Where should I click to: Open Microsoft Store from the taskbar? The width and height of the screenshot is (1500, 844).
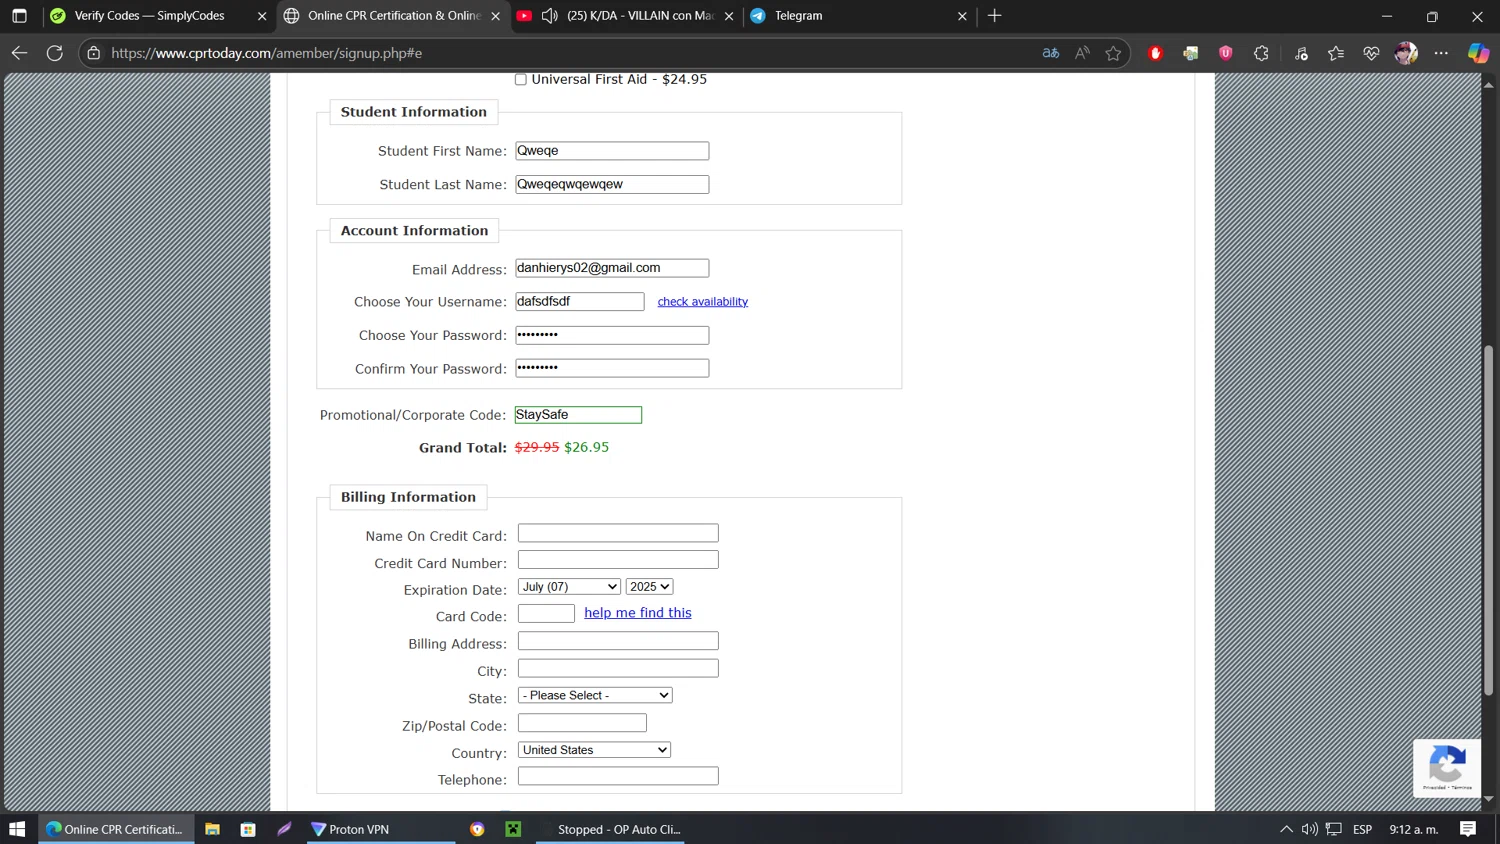248,829
